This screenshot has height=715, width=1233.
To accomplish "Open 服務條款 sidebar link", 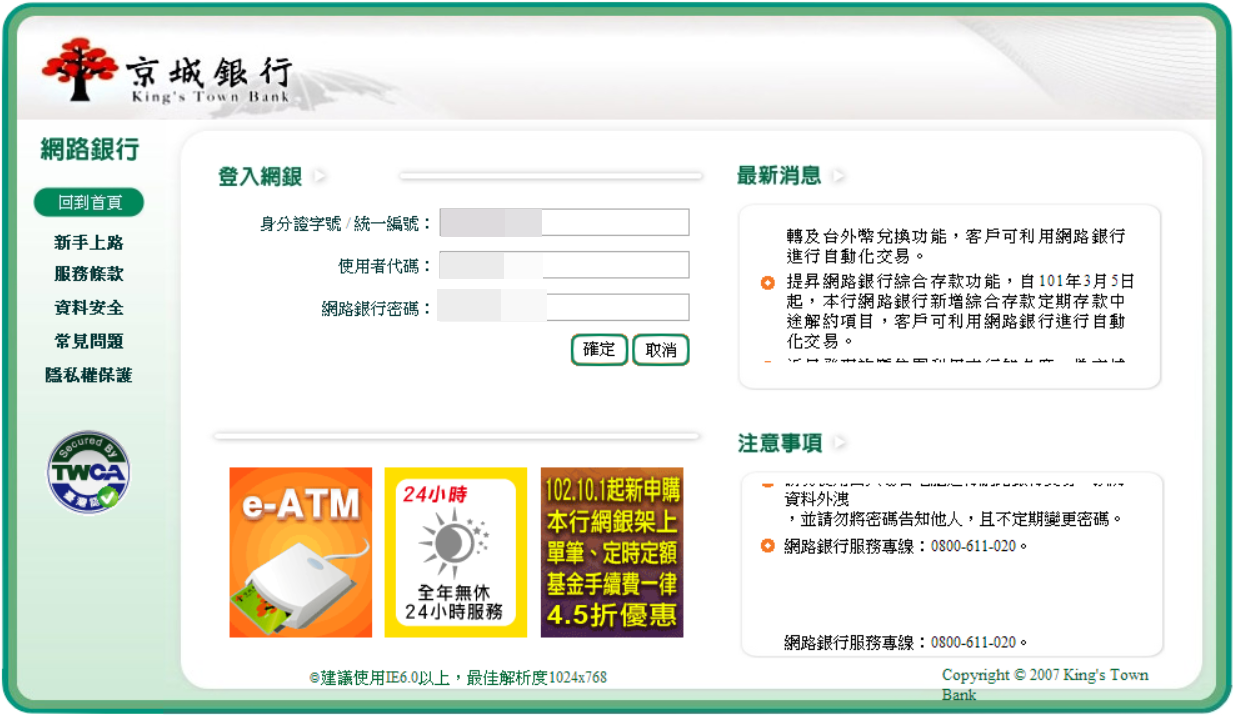I will (89, 274).
